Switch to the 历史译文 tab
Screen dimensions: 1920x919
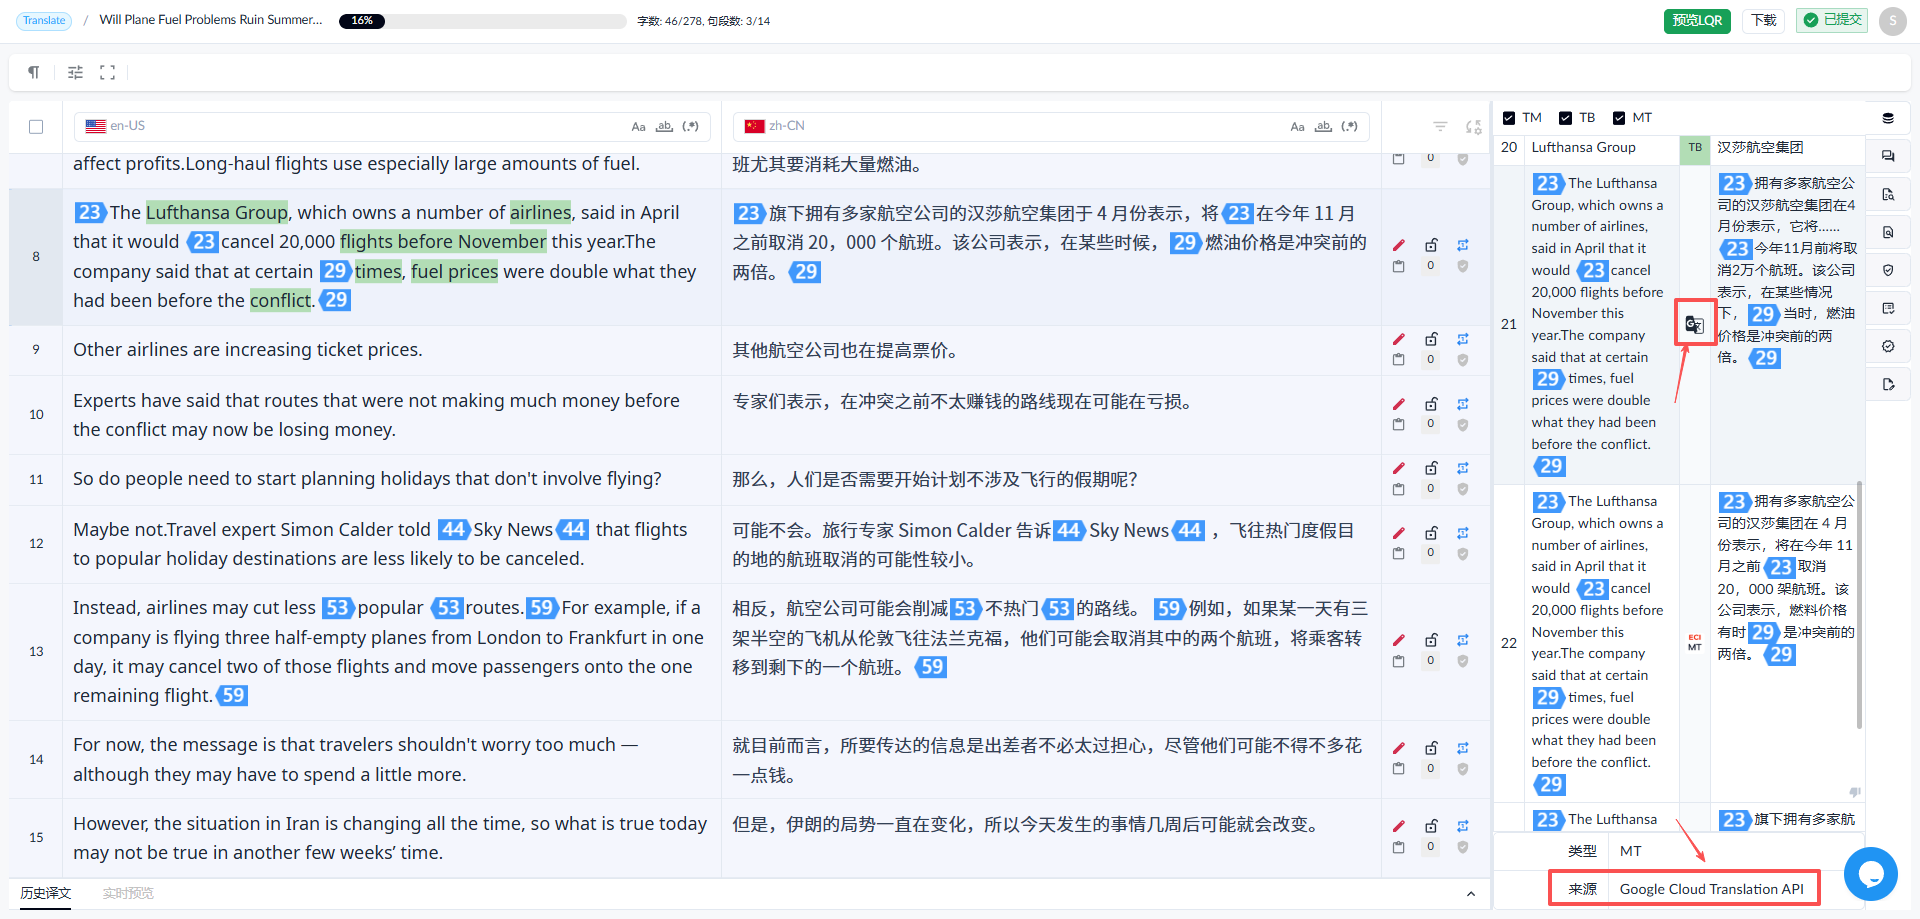pos(46,893)
